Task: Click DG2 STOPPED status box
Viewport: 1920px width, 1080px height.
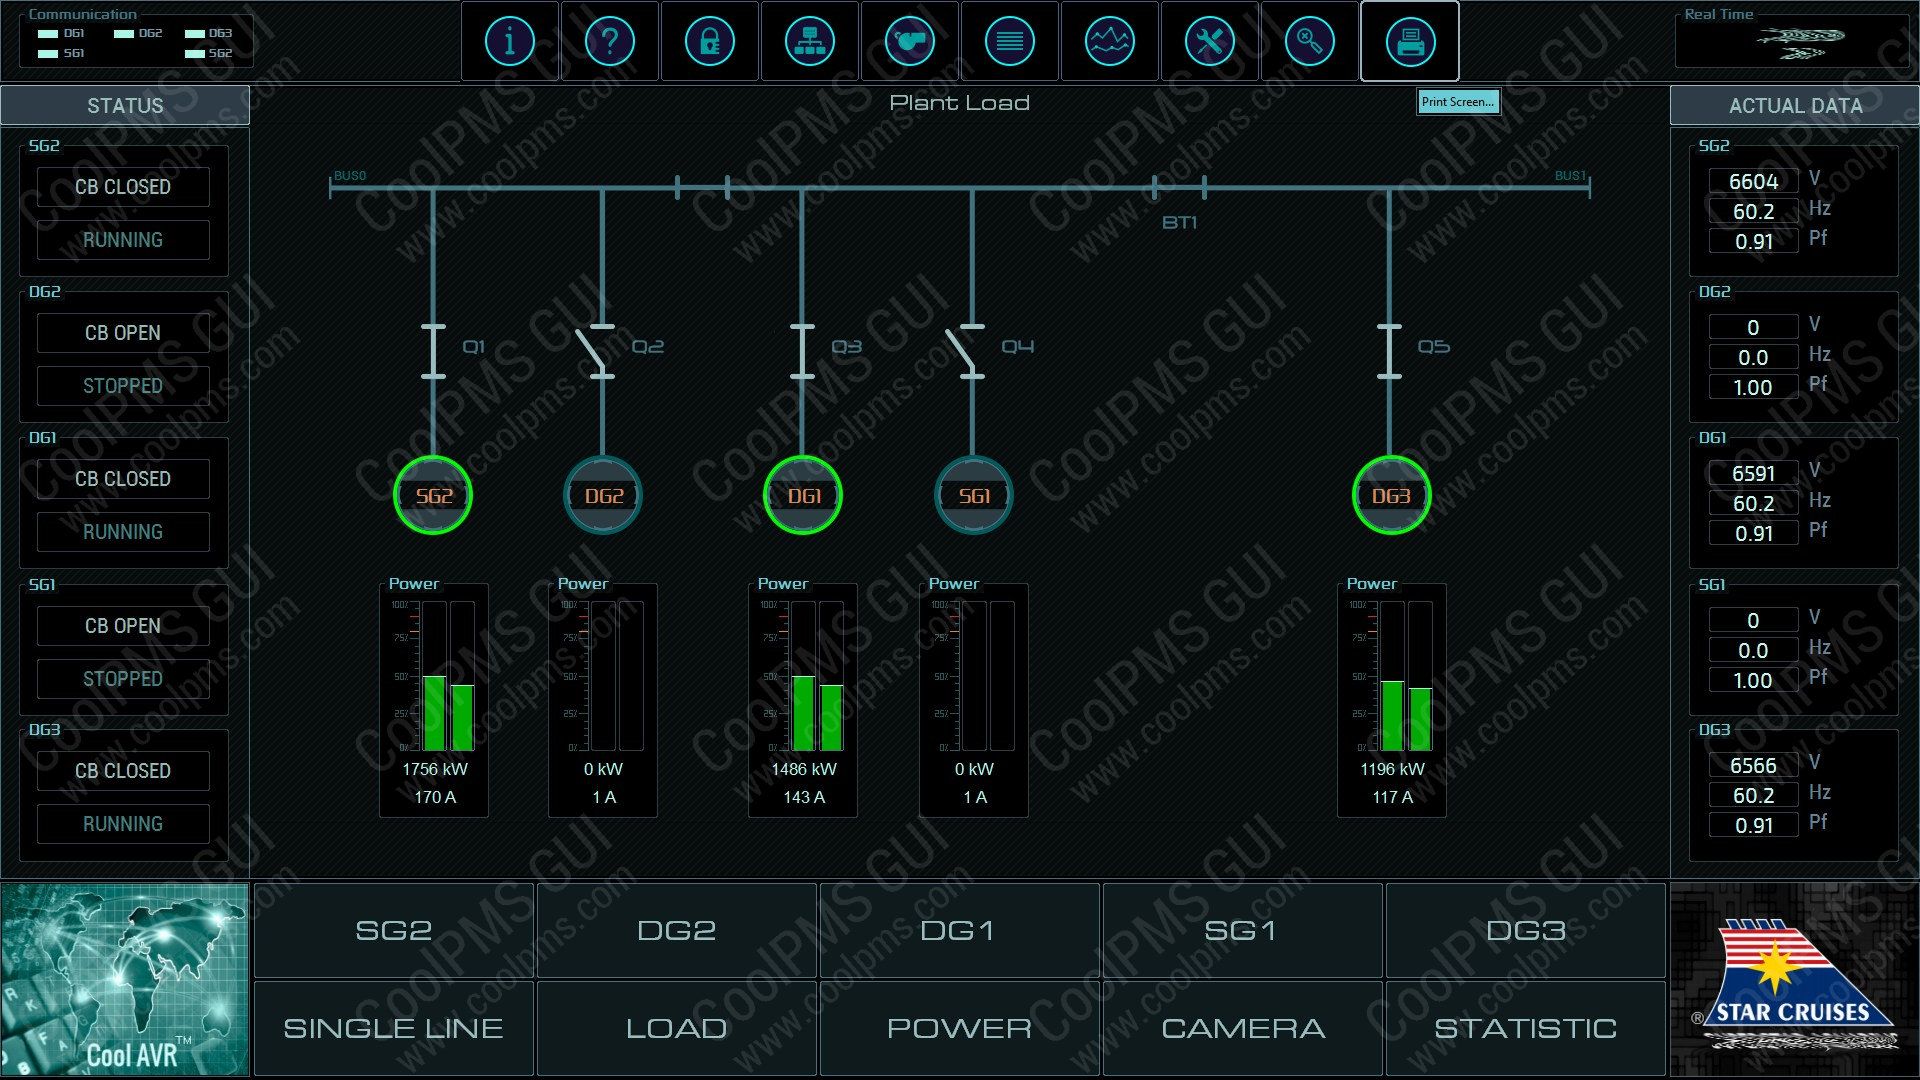Action: click(x=123, y=386)
